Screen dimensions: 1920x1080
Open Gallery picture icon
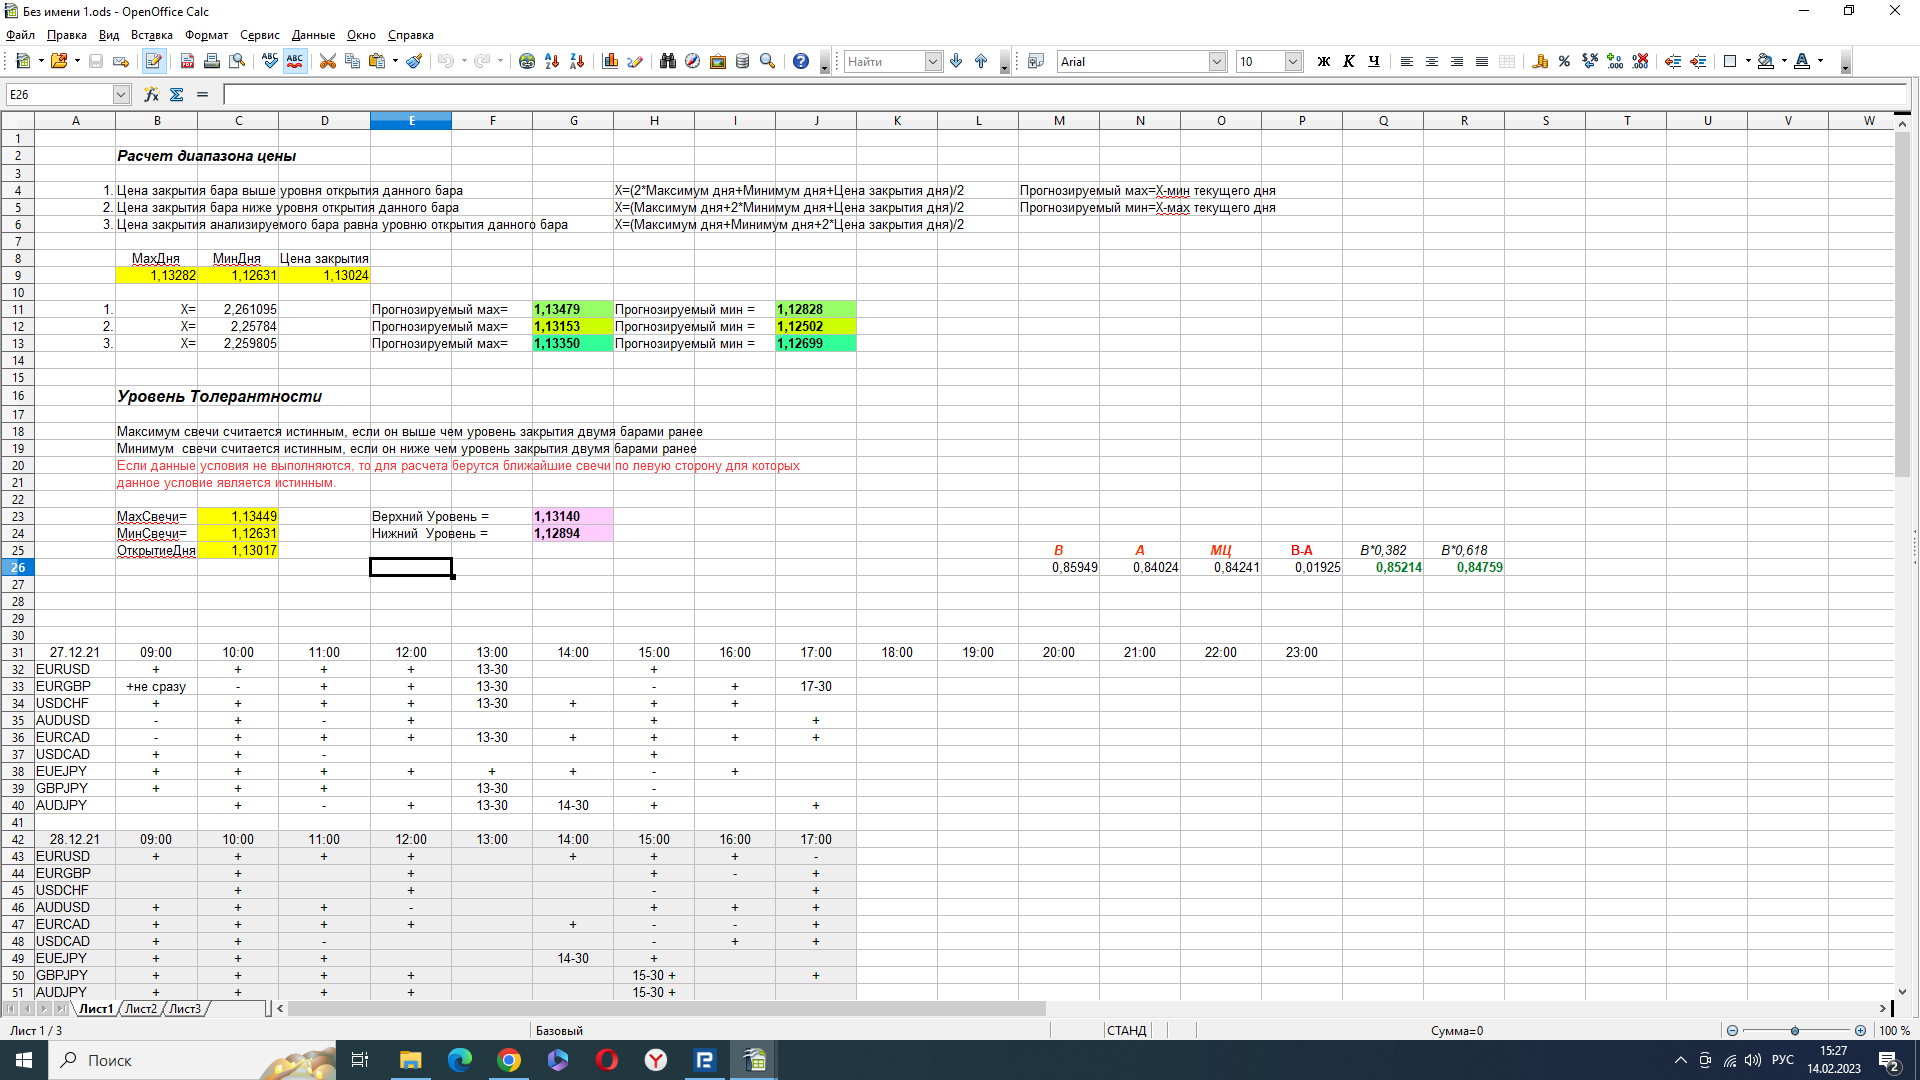coord(718,62)
